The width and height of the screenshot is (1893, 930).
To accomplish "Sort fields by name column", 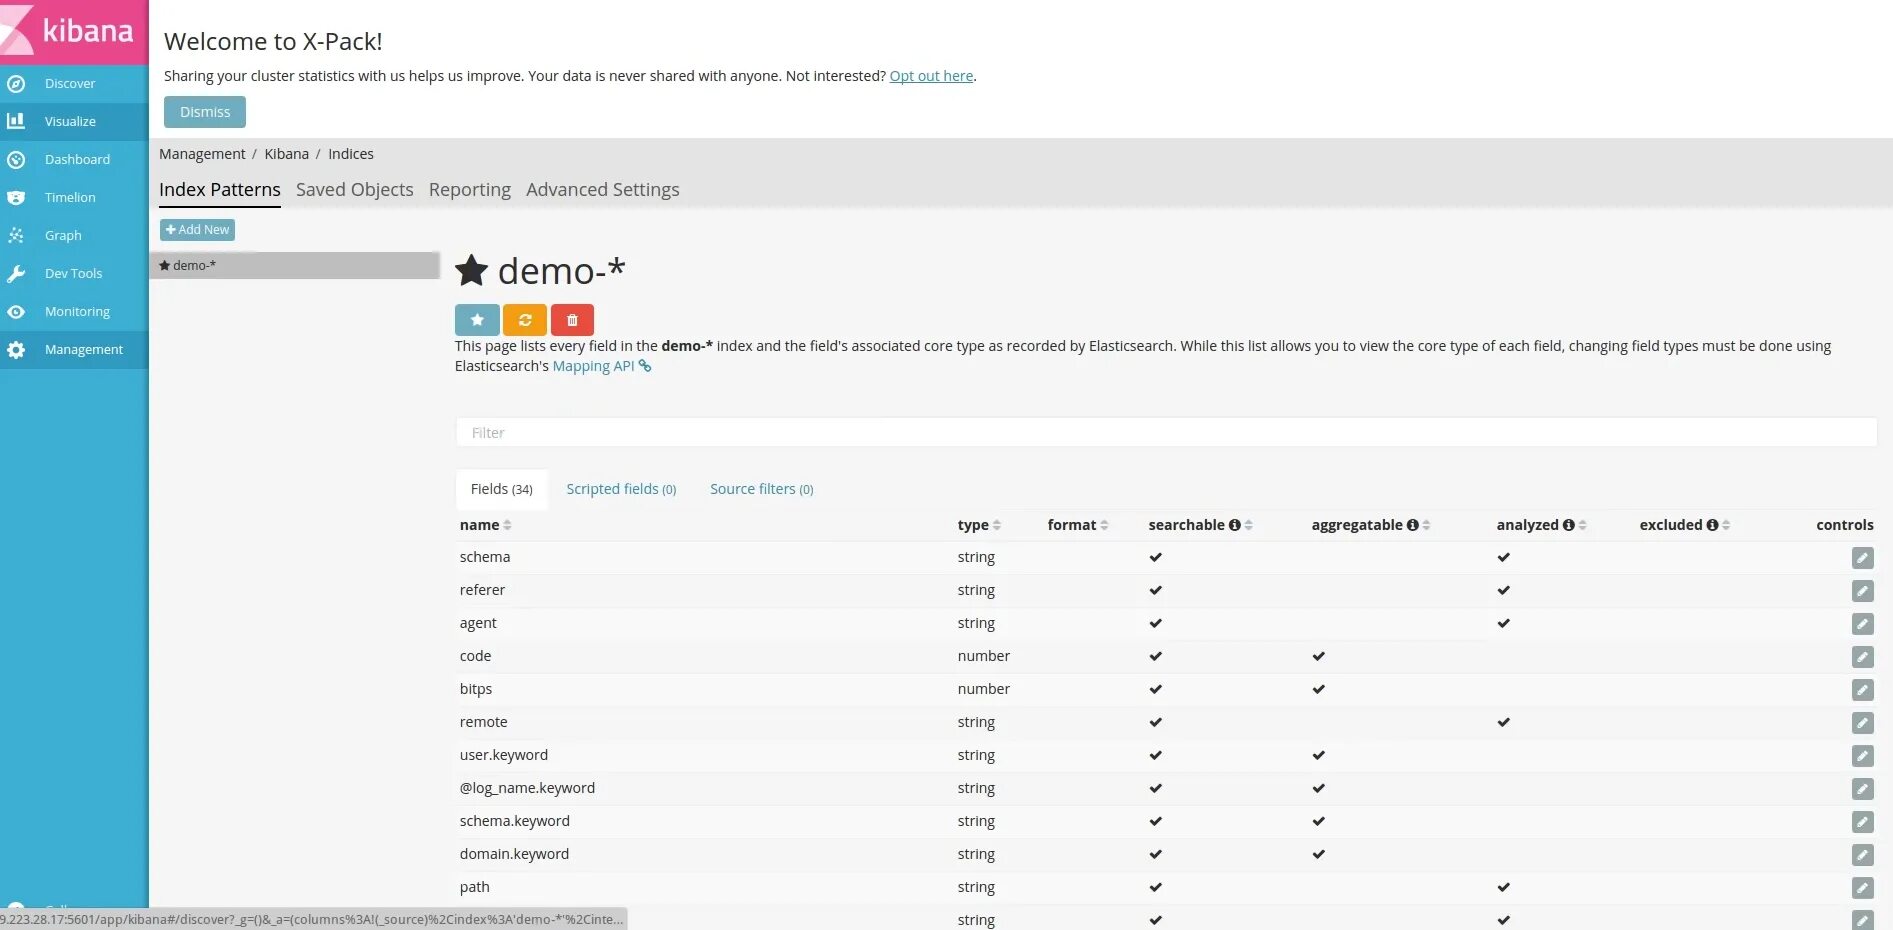I will tap(508, 525).
